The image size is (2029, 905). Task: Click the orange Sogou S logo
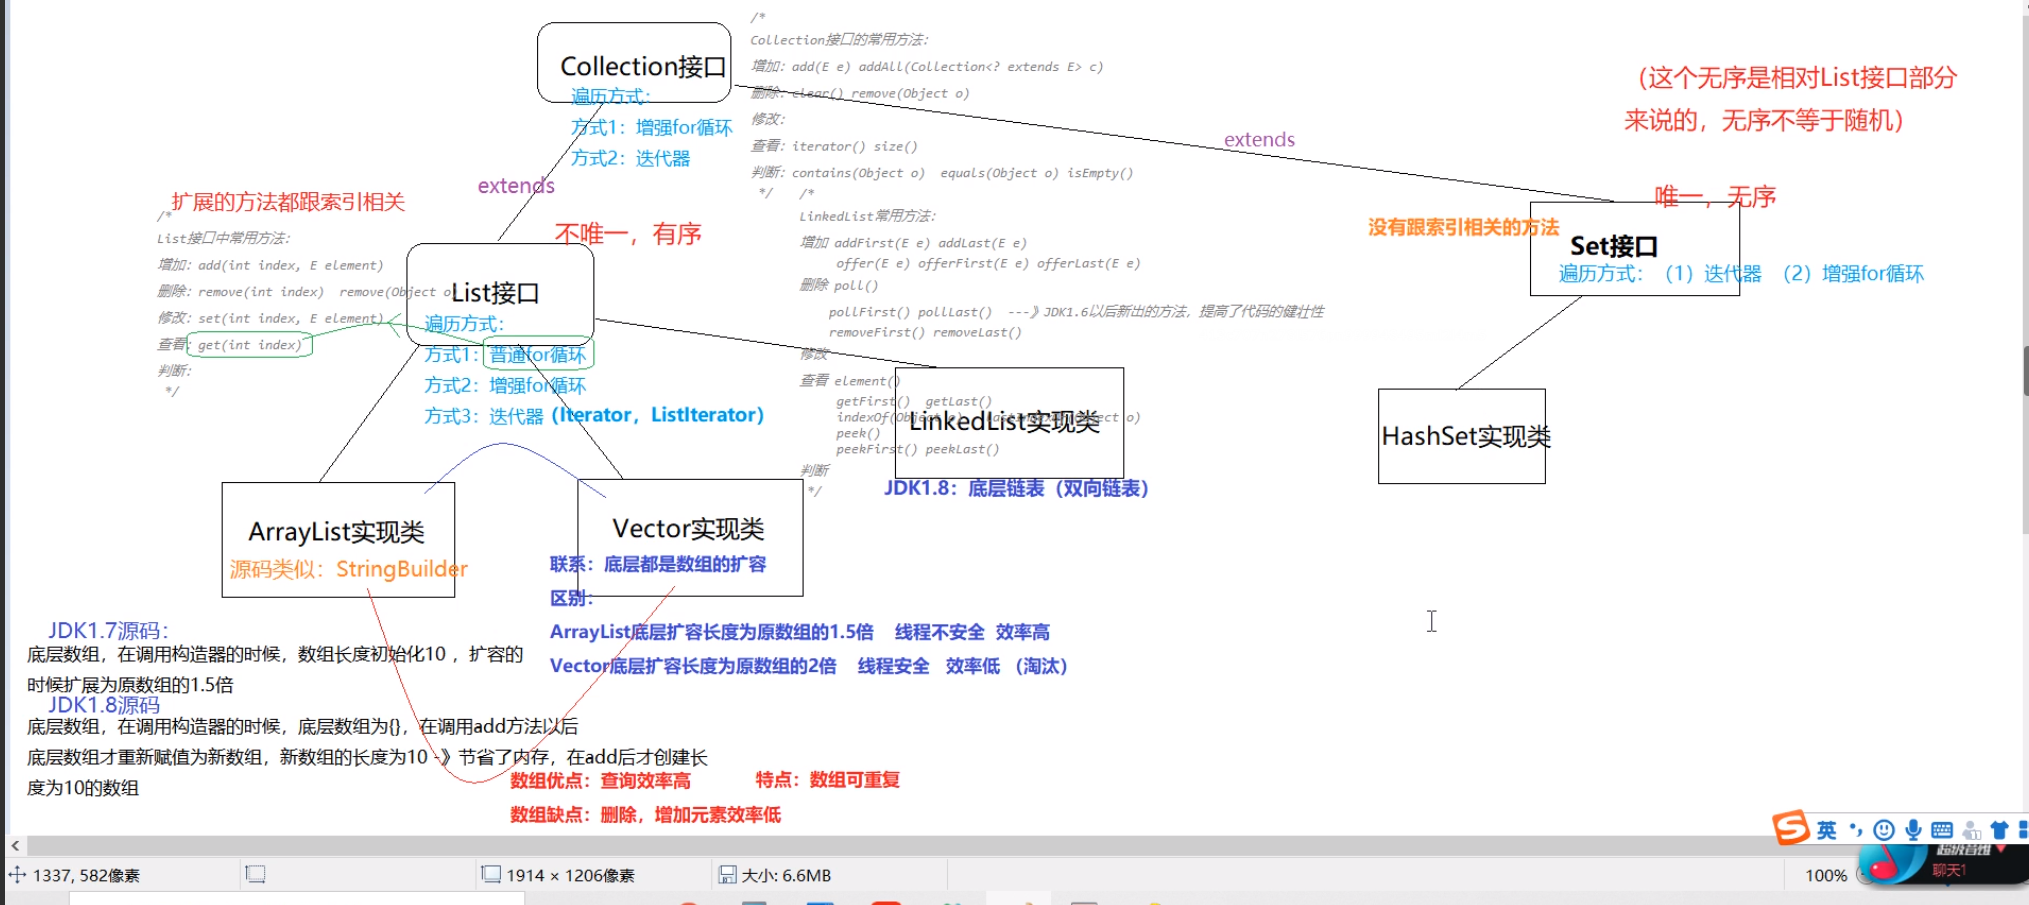[x=1790, y=828]
